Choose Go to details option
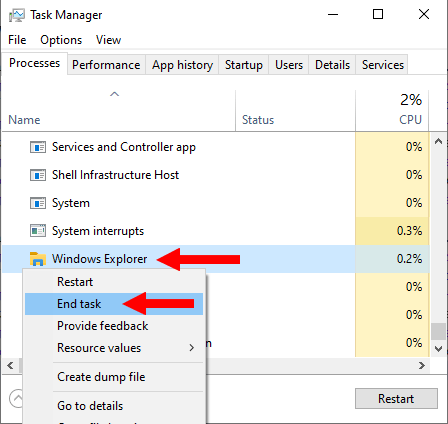This screenshot has width=448, height=424. click(x=114, y=406)
